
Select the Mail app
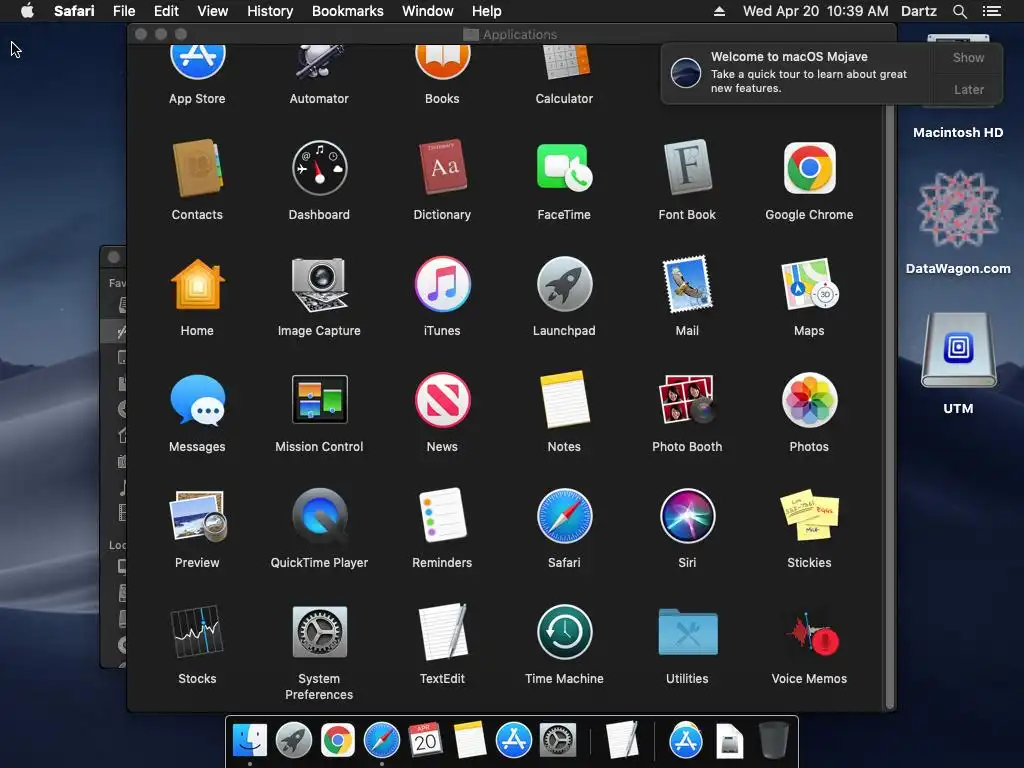(687, 284)
